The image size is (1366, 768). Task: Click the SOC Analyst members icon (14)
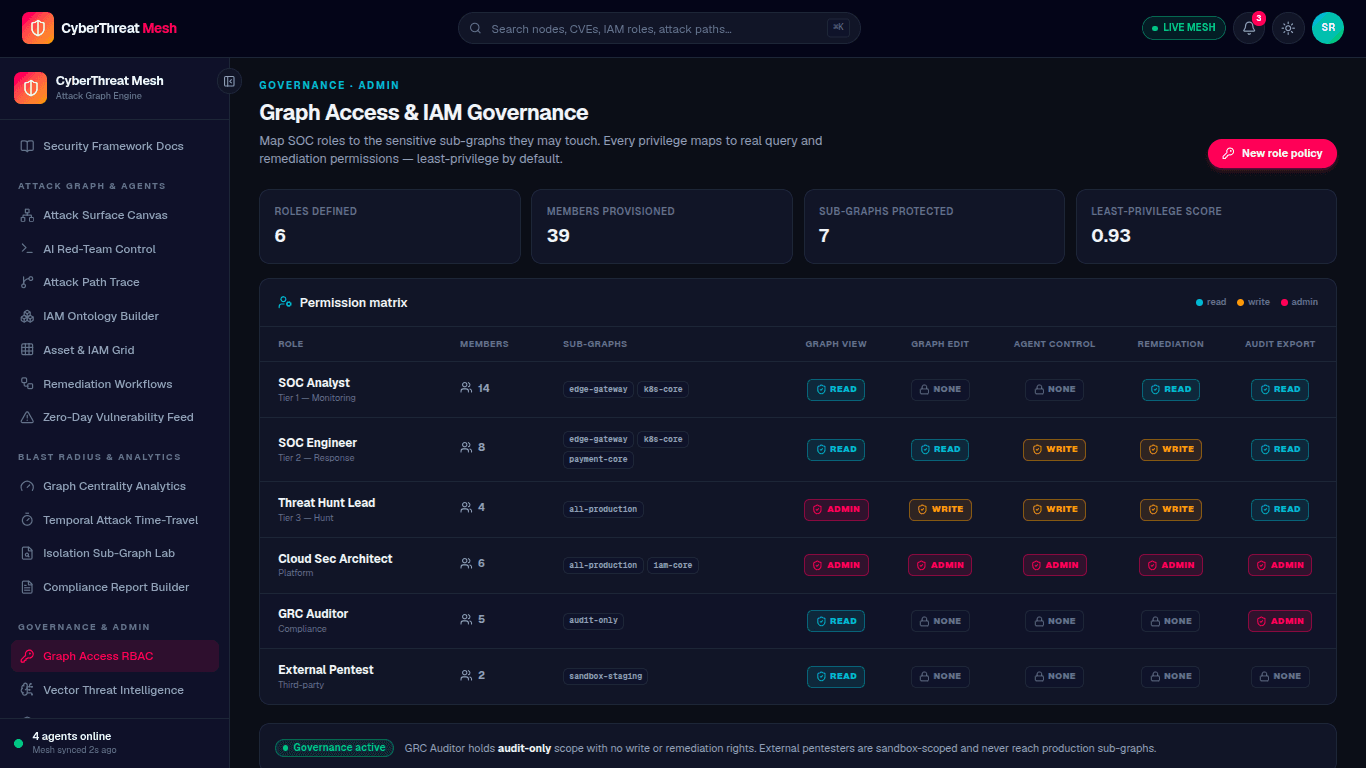coord(465,388)
